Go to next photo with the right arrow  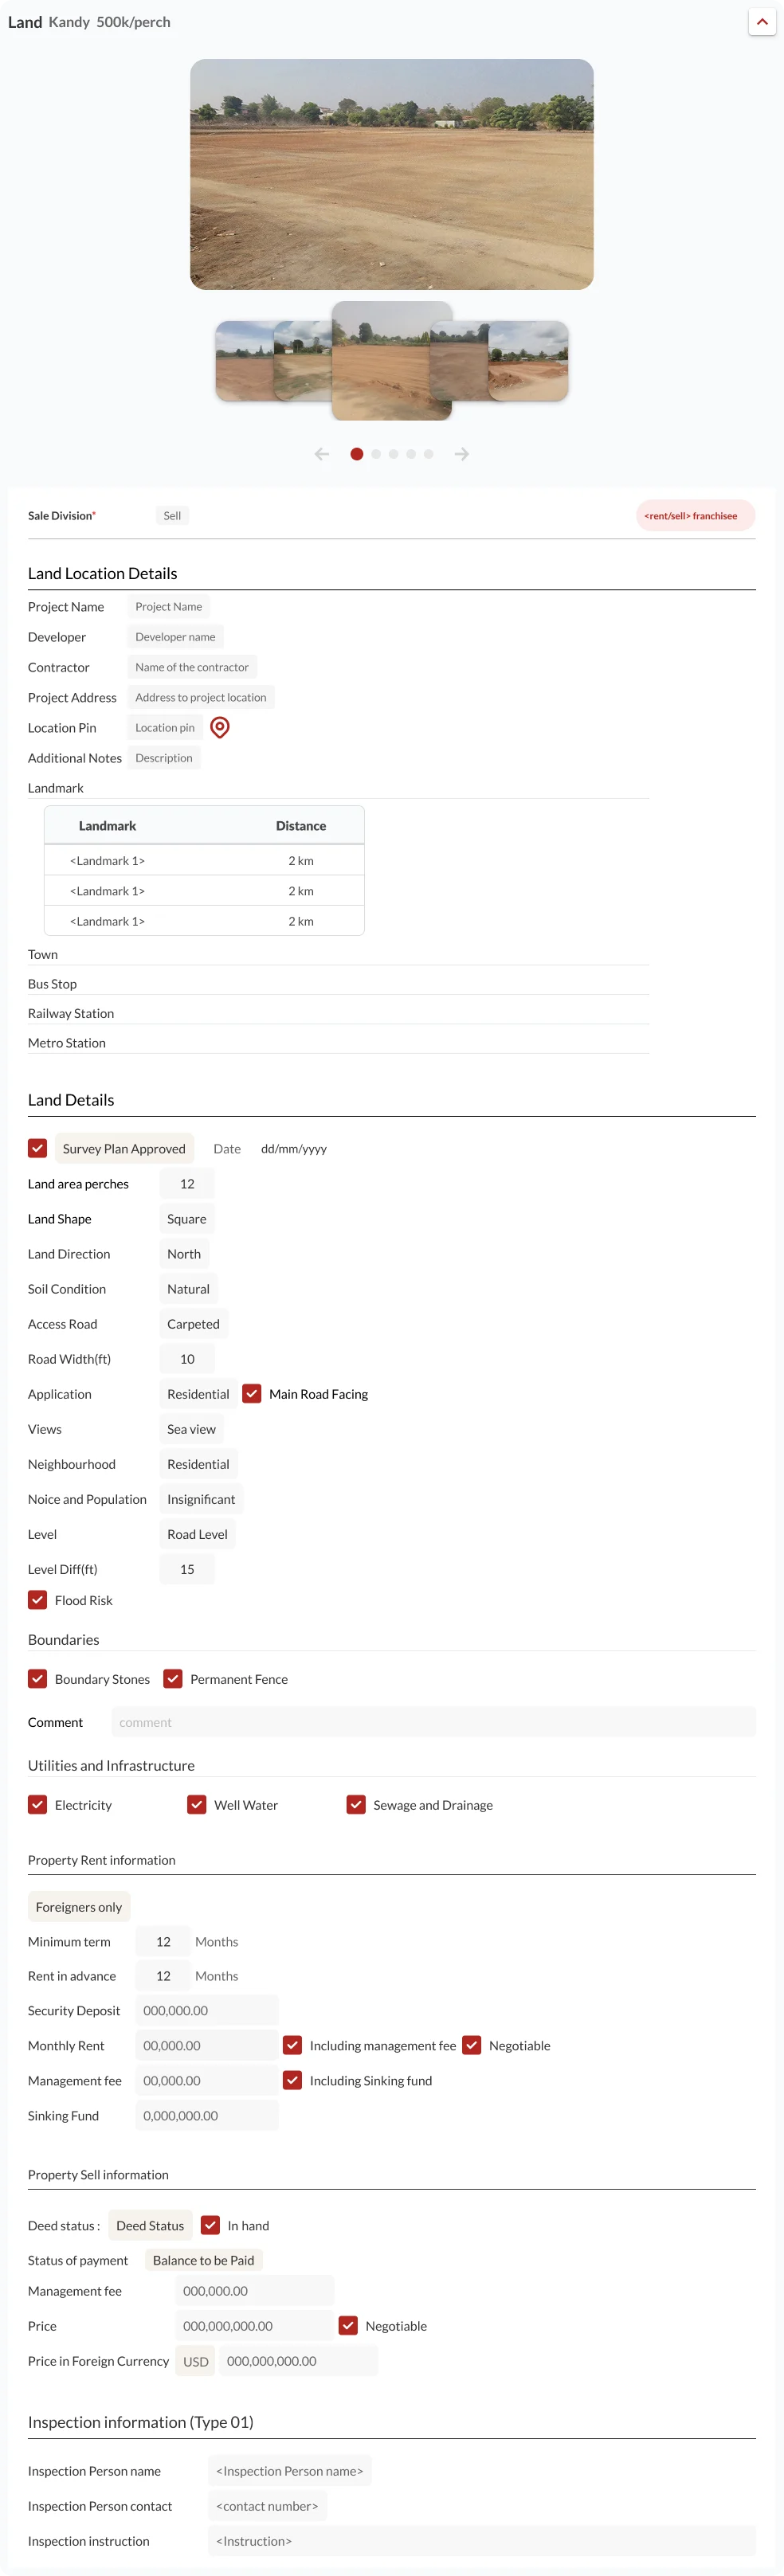(x=462, y=454)
